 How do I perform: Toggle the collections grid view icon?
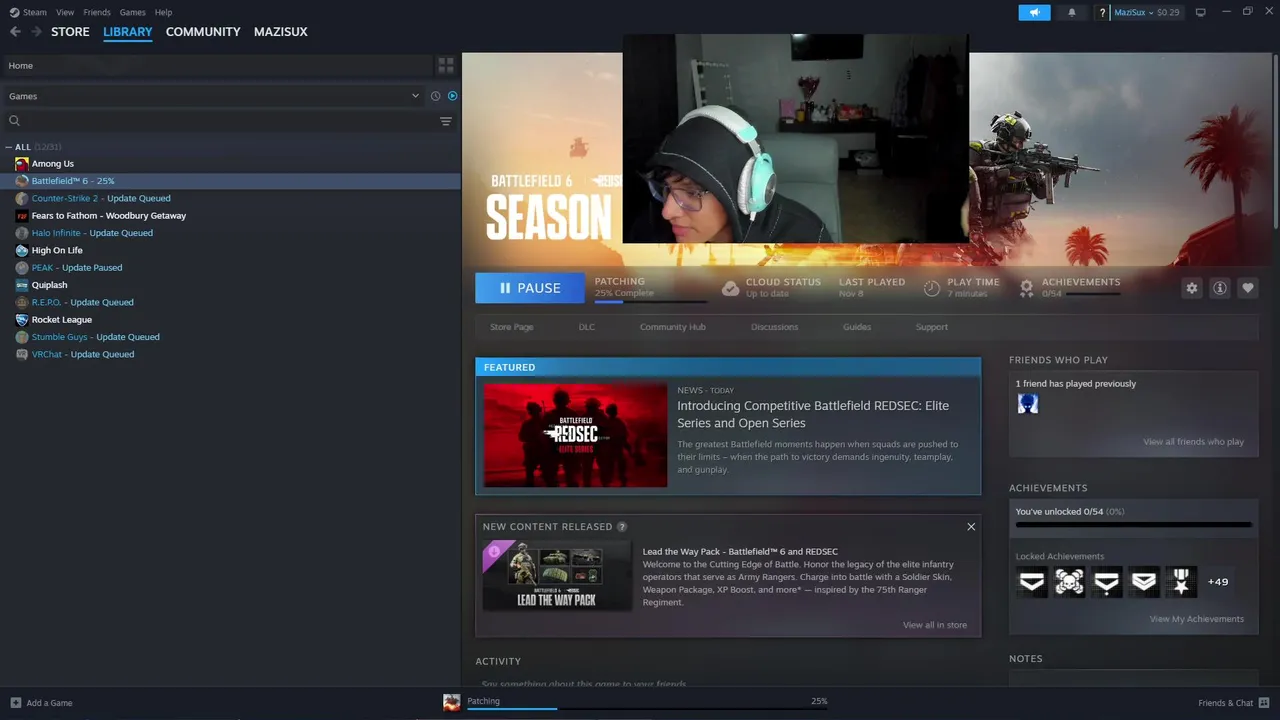(446, 65)
